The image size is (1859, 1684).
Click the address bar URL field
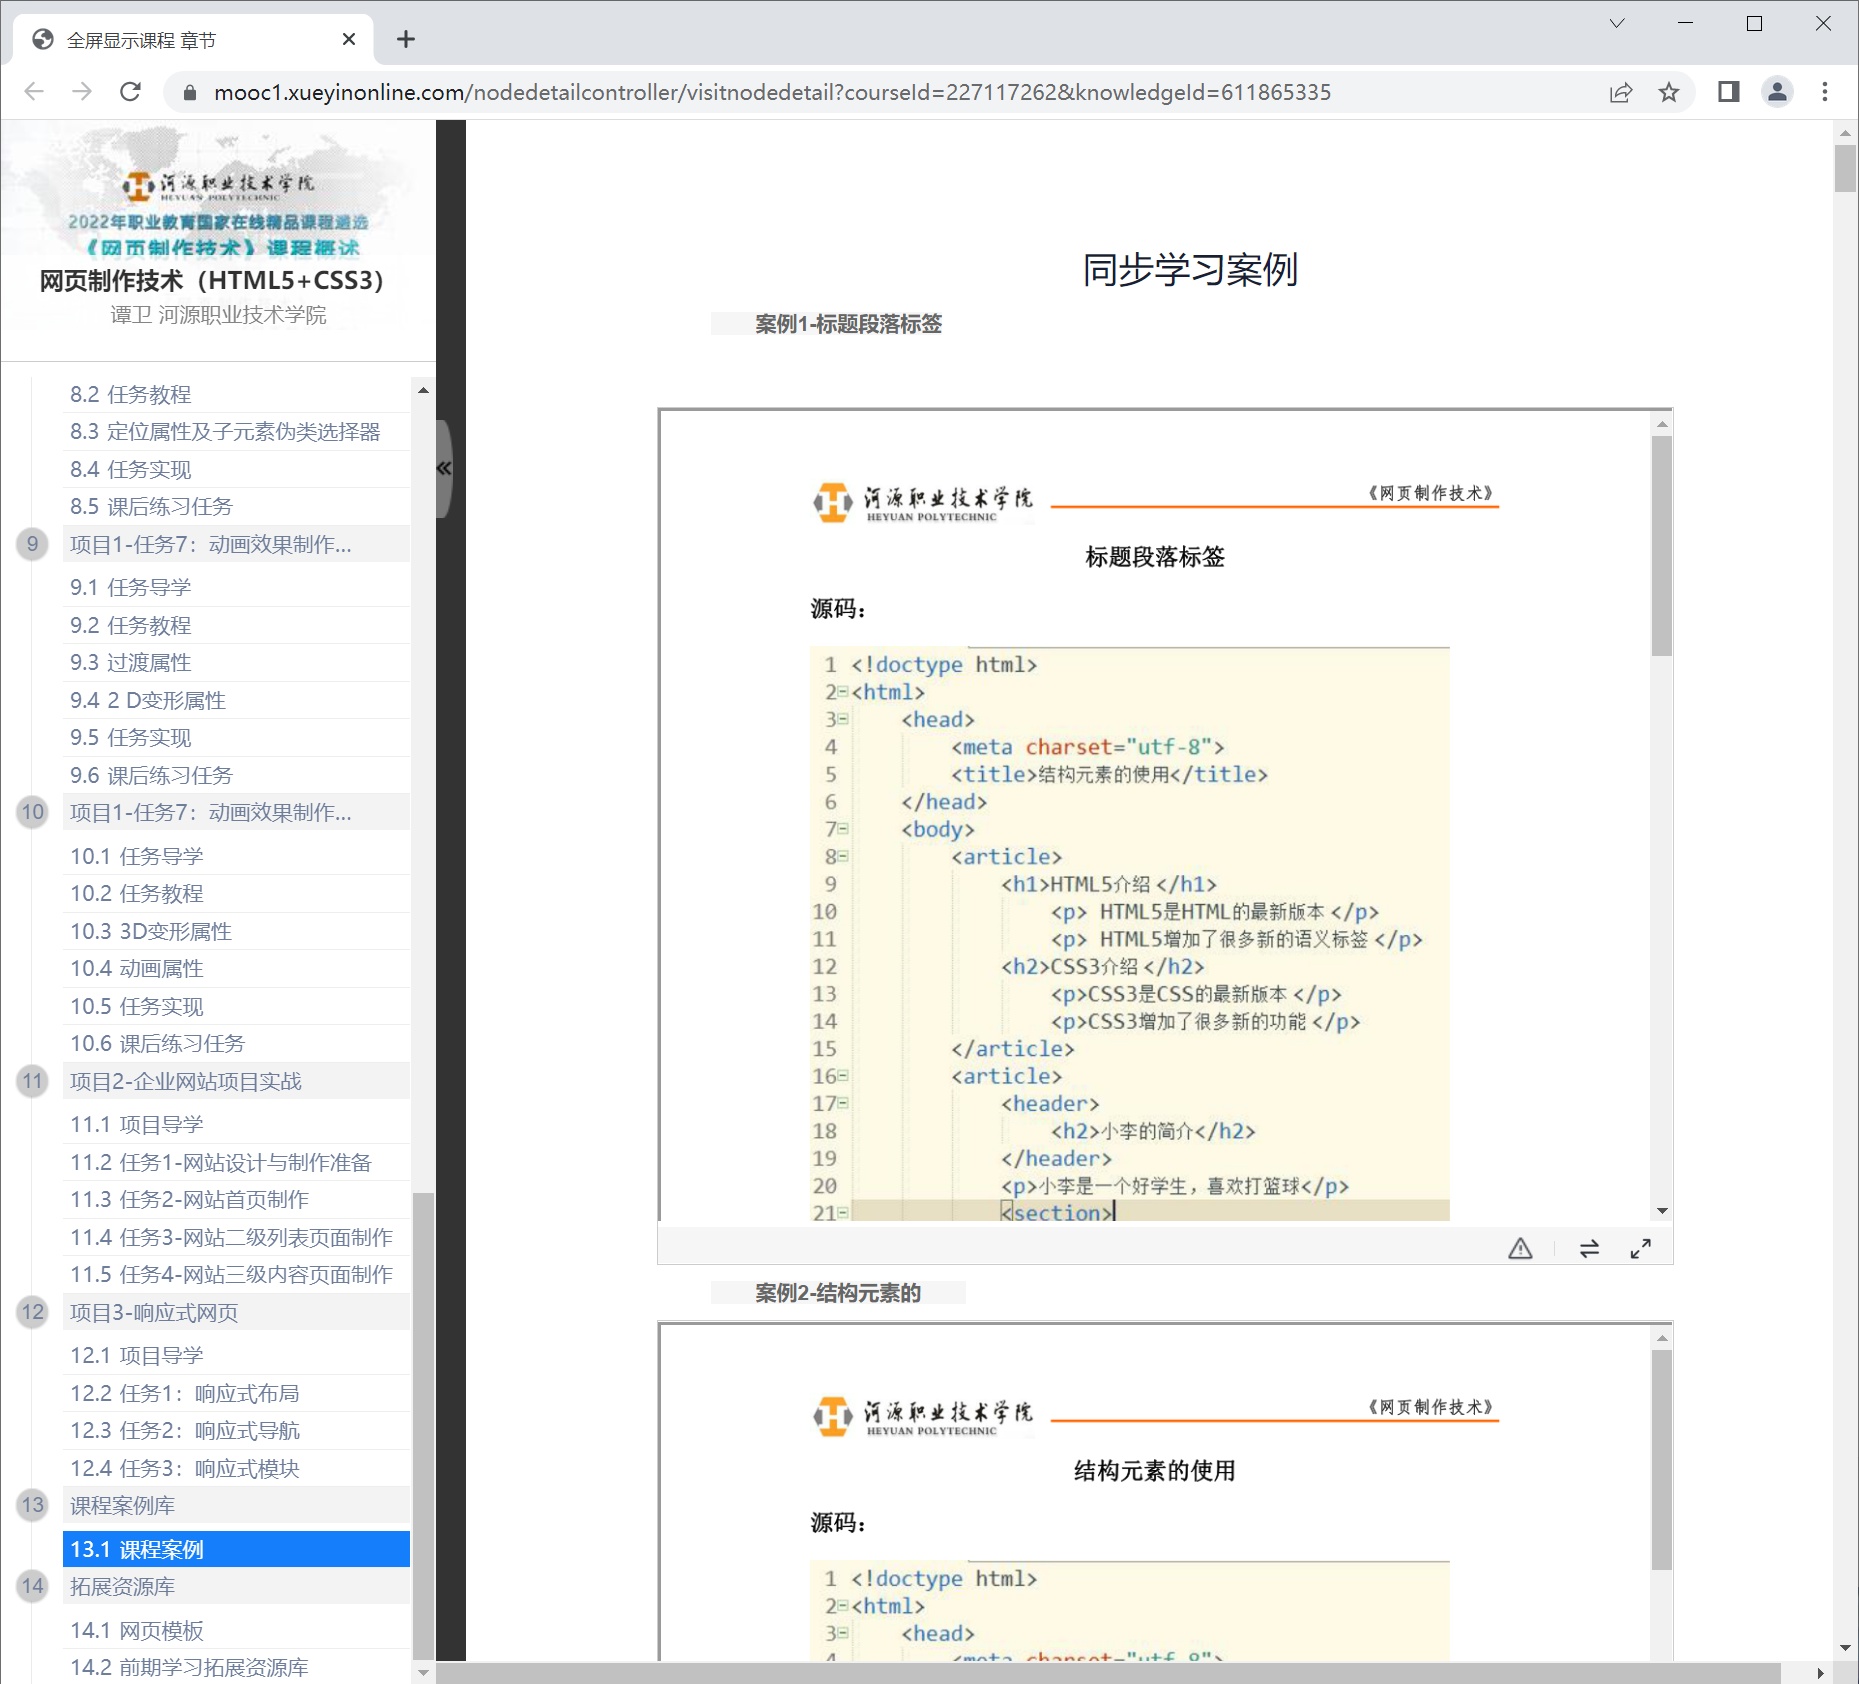(x=770, y=92)
